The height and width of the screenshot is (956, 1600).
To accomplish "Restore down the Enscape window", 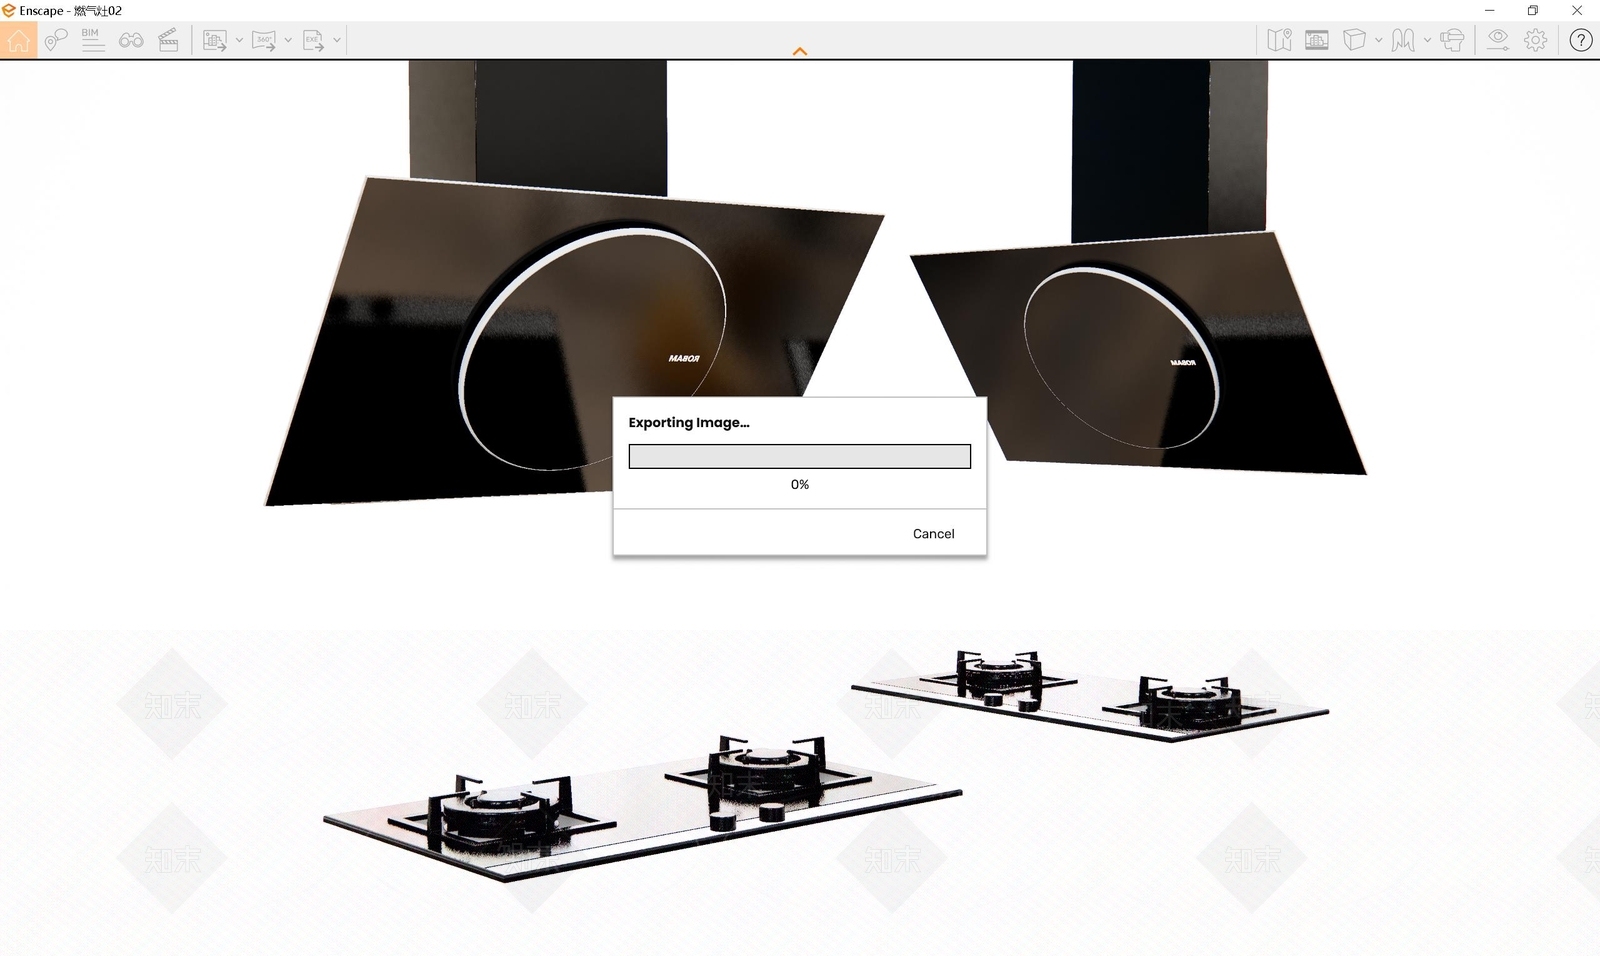I will coord(1533,10).
